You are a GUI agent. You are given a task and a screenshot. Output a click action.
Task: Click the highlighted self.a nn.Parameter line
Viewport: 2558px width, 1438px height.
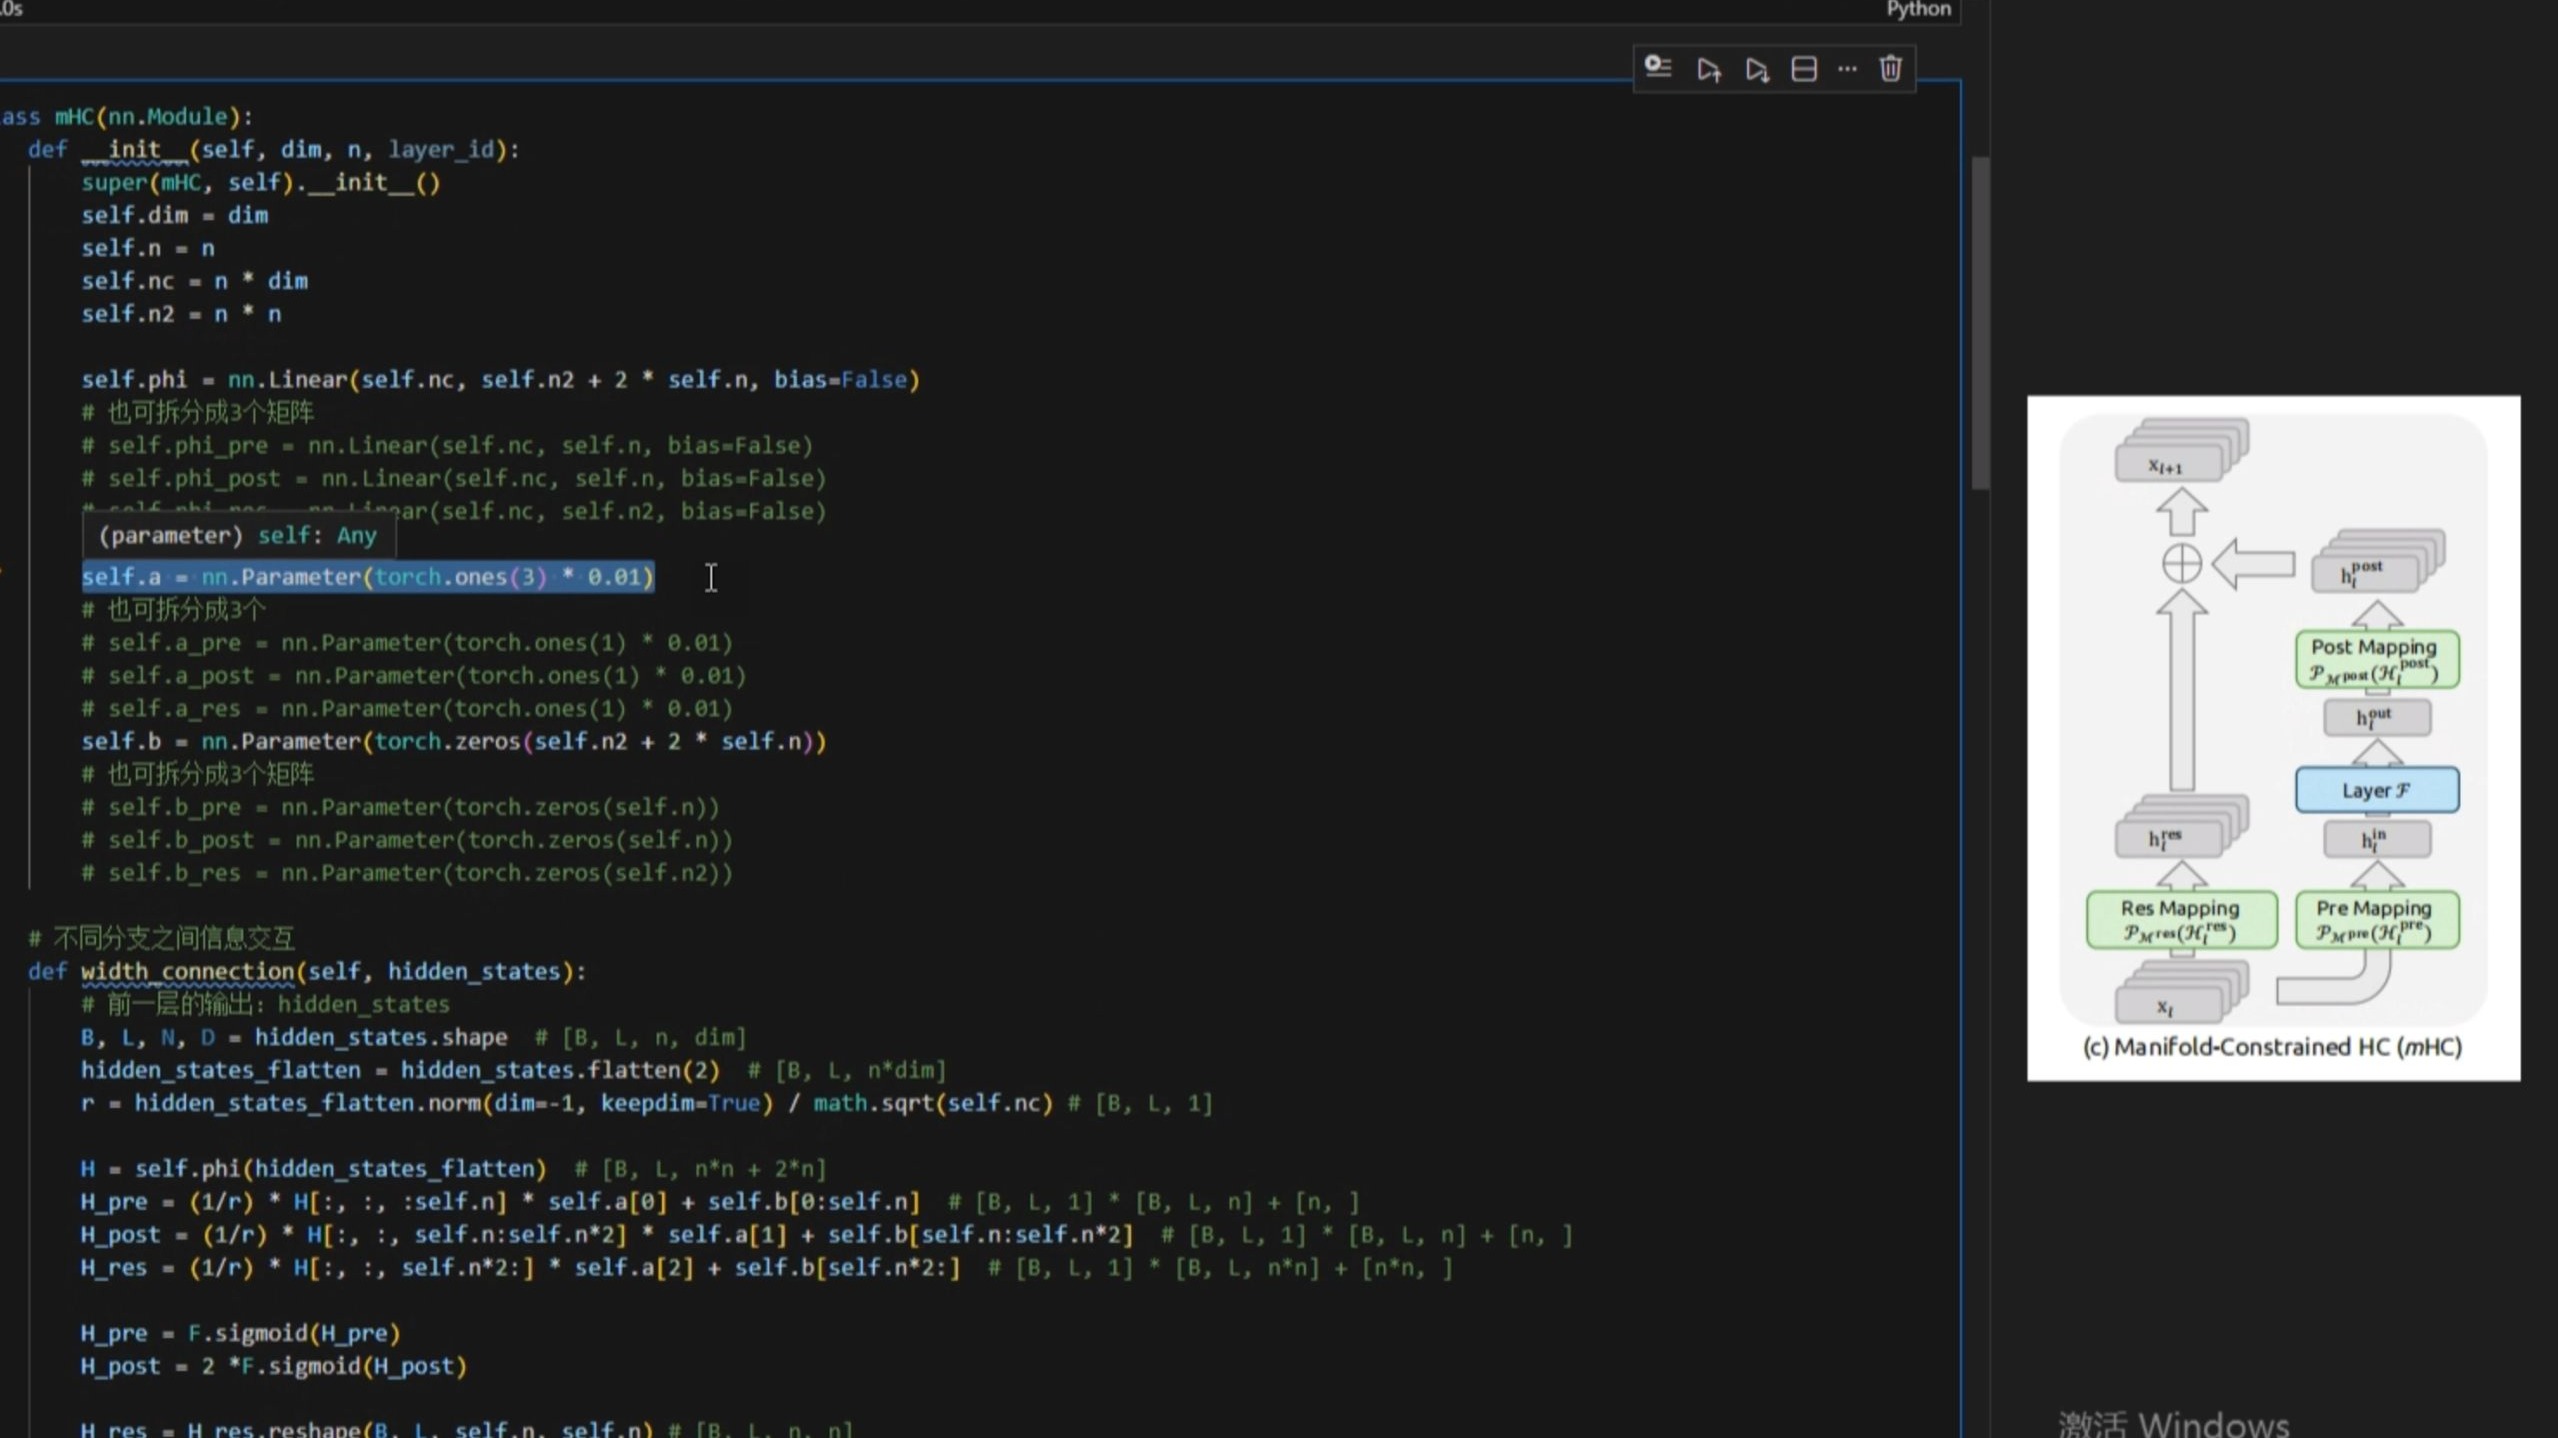click(x=367, y=577)
